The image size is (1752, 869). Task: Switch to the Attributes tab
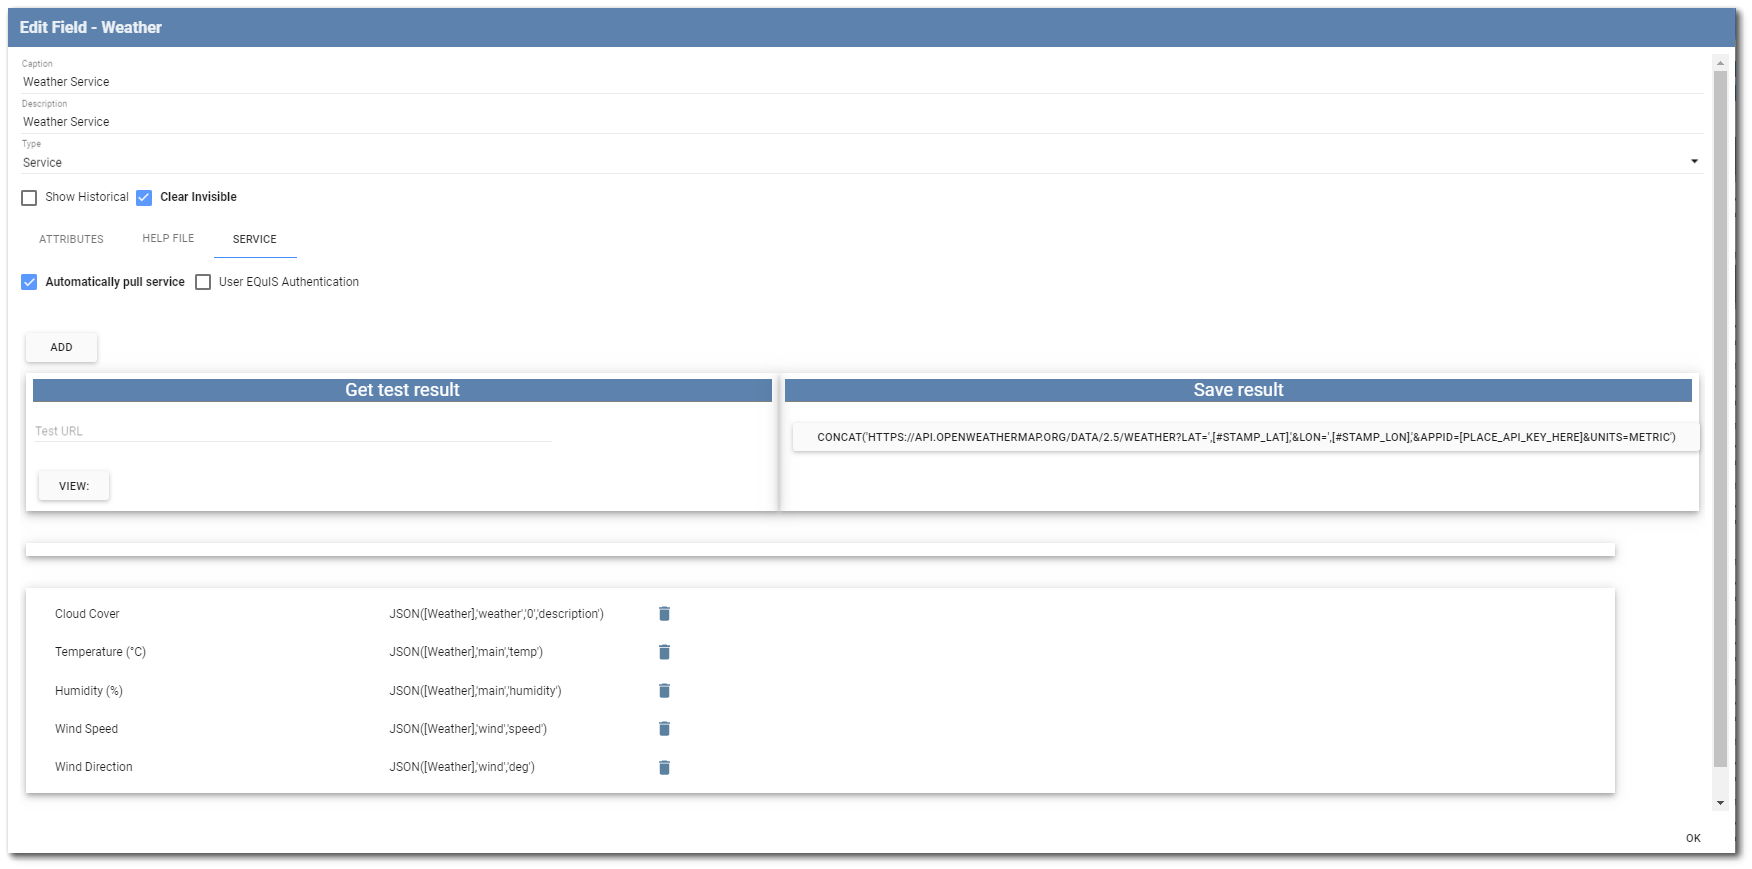pyautogui.click(x=71, y=239)
